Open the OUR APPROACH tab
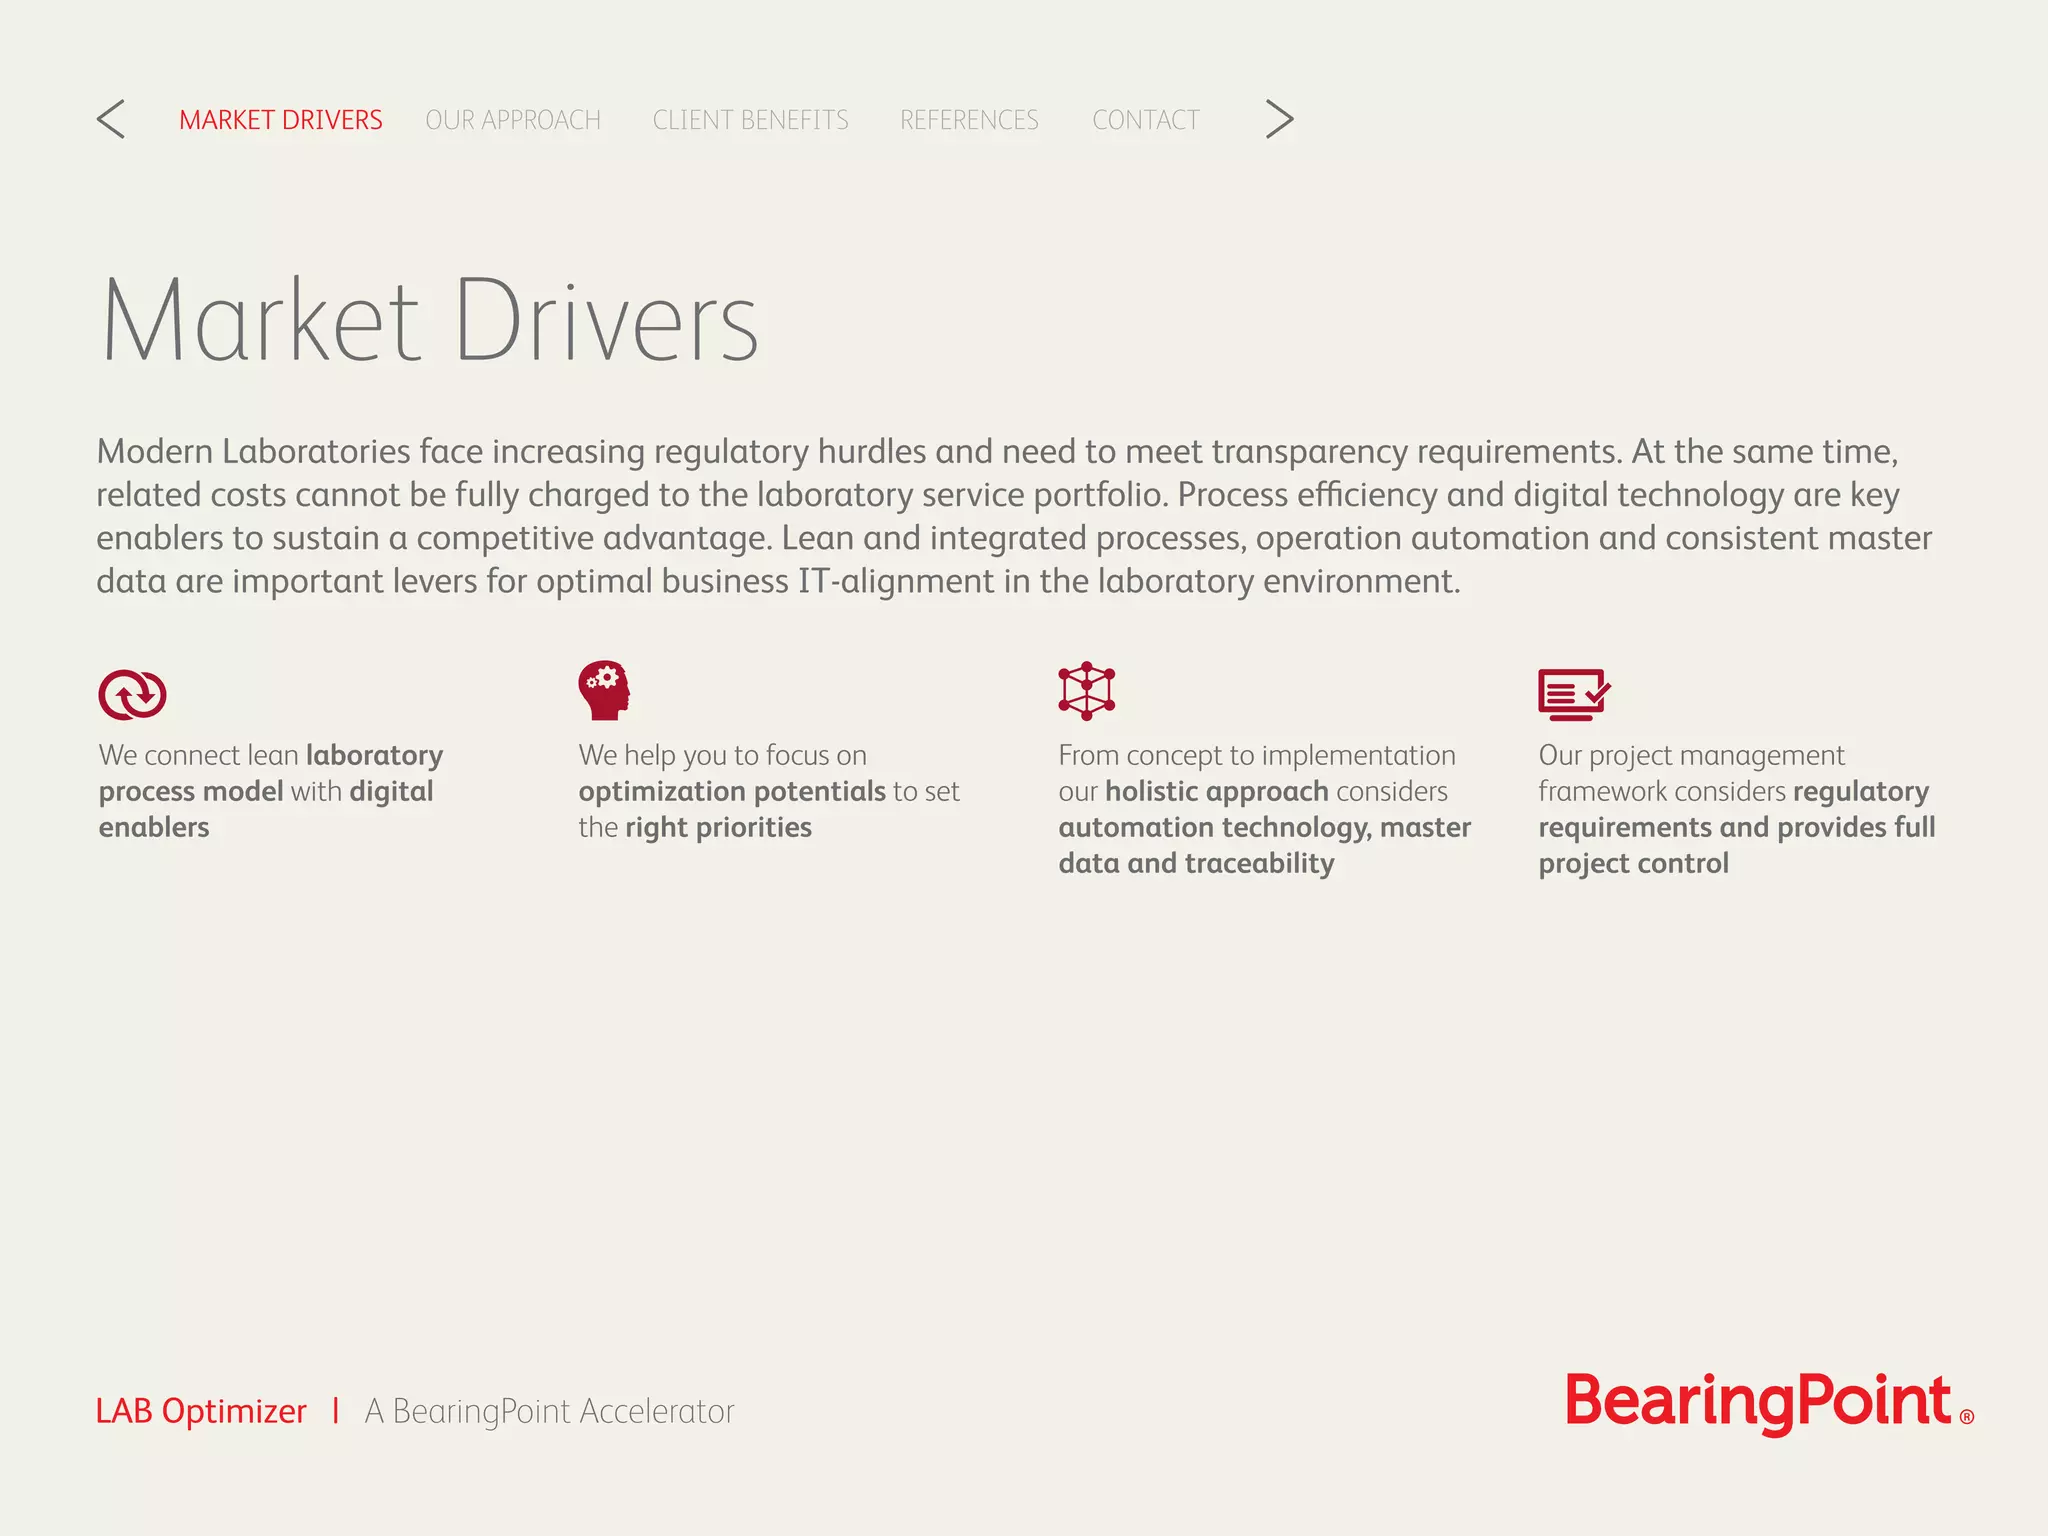2048x1536 pixels. [513, 120]
